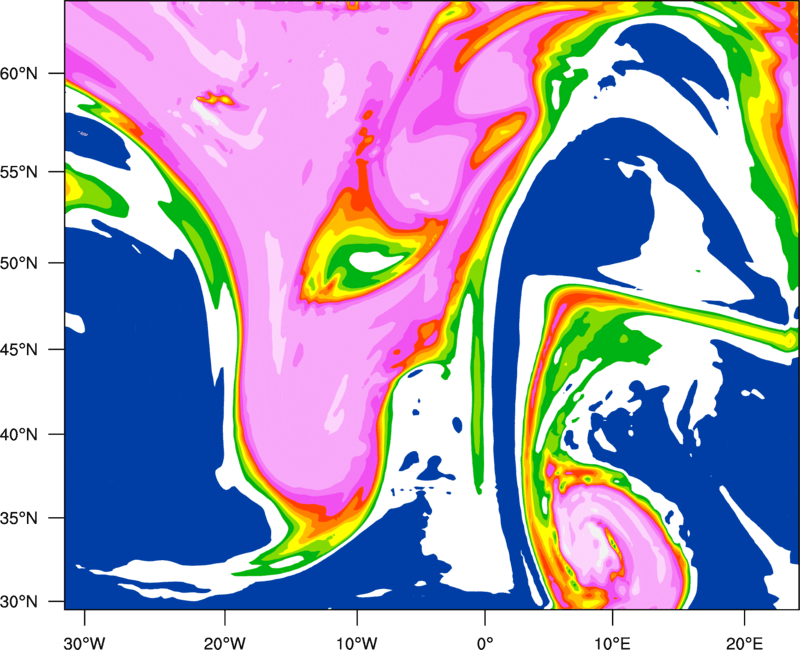The width and height of the screenshot is (800, 650).
Task: Click the 30°N latitude label
Action: pos(19,602)
